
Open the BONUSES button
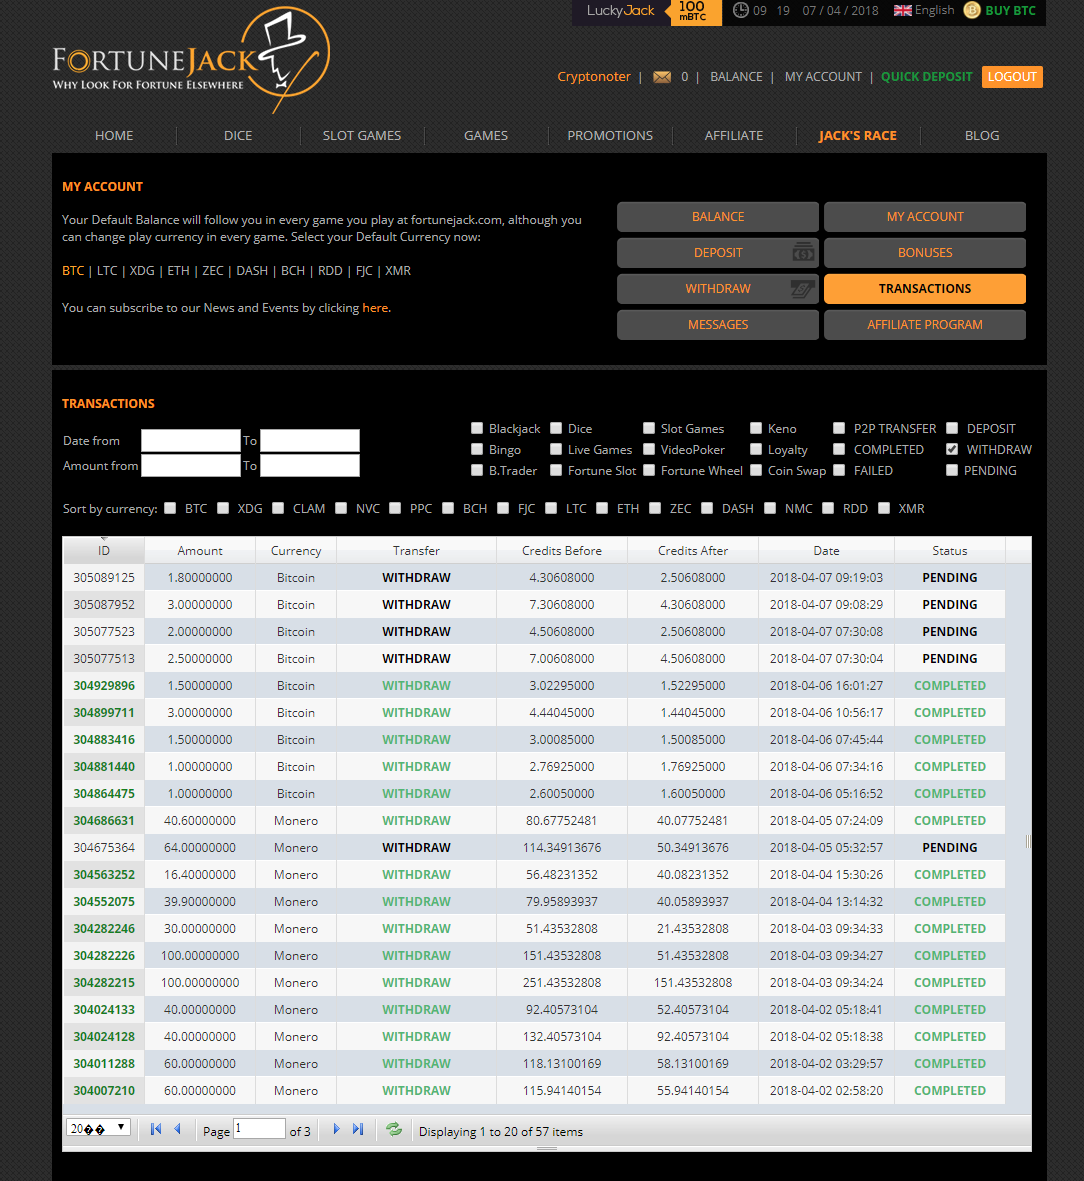[x=925, y=252]
